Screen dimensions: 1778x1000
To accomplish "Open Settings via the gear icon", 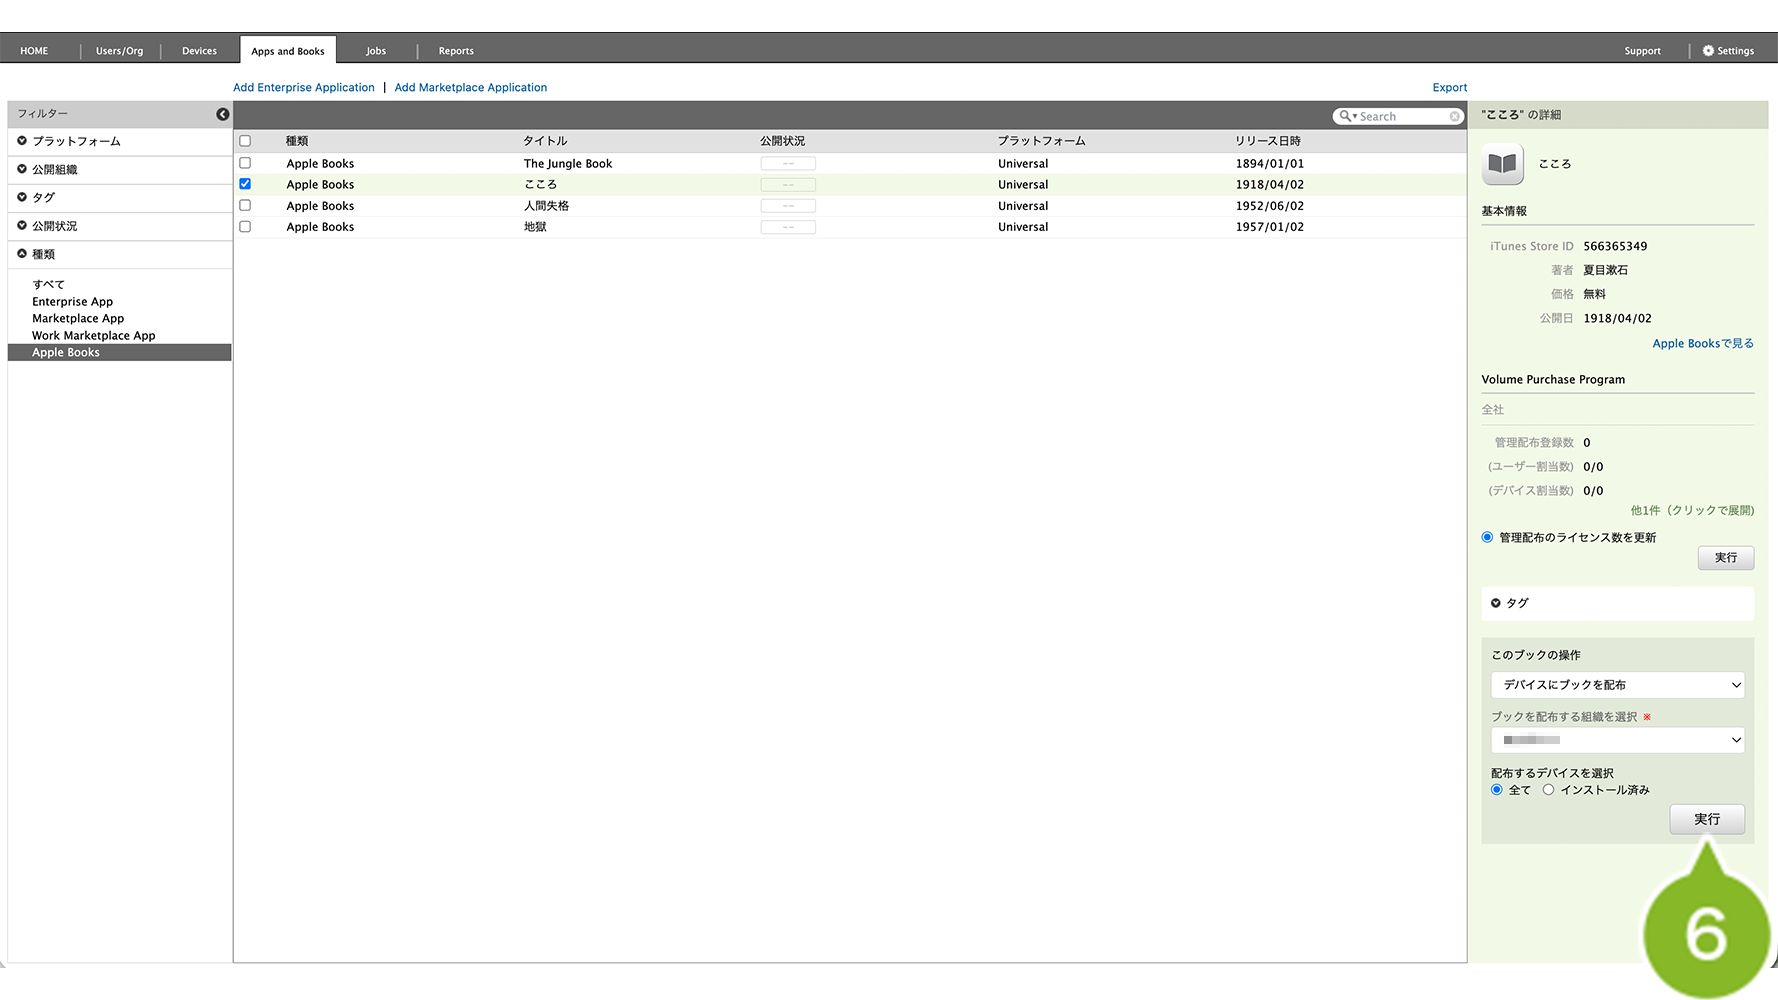I will 1708,51.
